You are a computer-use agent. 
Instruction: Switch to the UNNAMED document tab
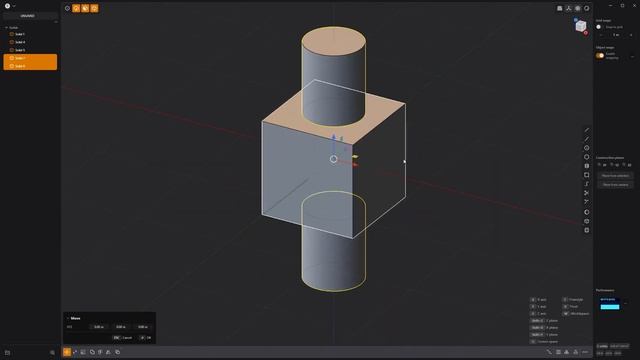coord(27,16)
